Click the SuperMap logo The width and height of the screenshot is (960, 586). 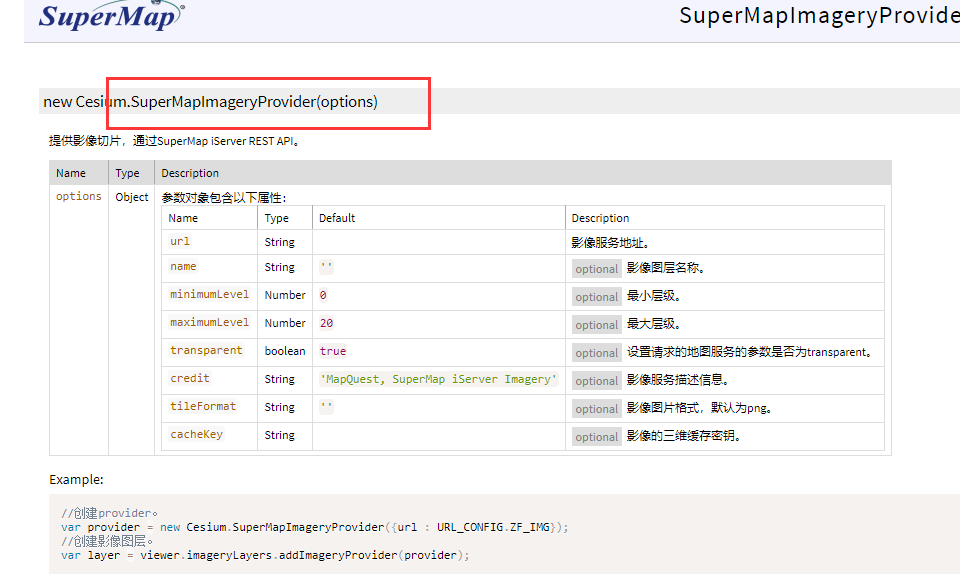111,15
